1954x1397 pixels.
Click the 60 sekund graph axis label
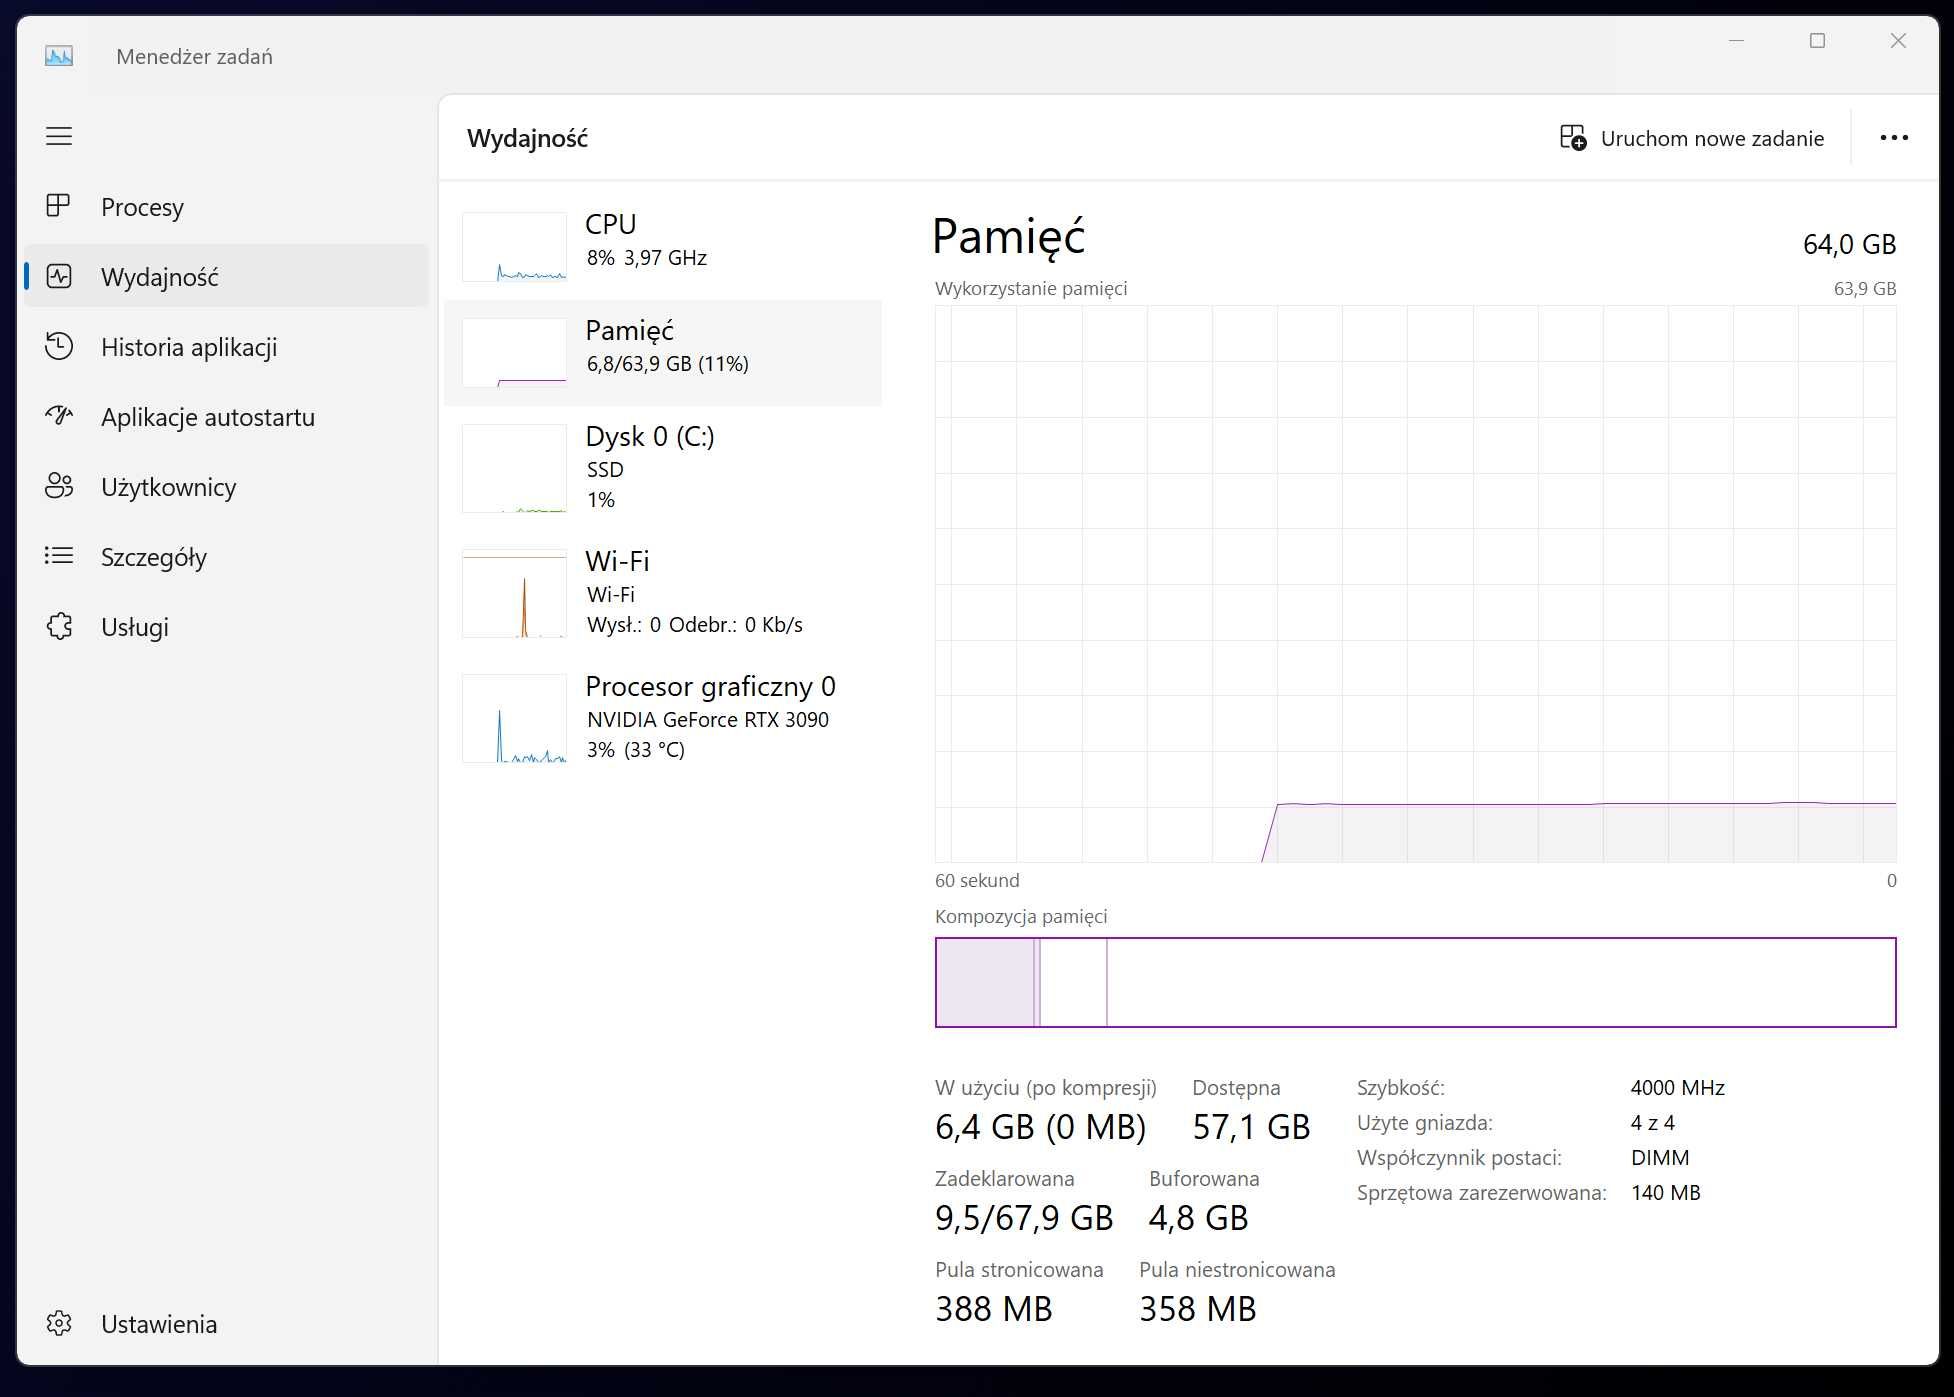tap(977, 881)
